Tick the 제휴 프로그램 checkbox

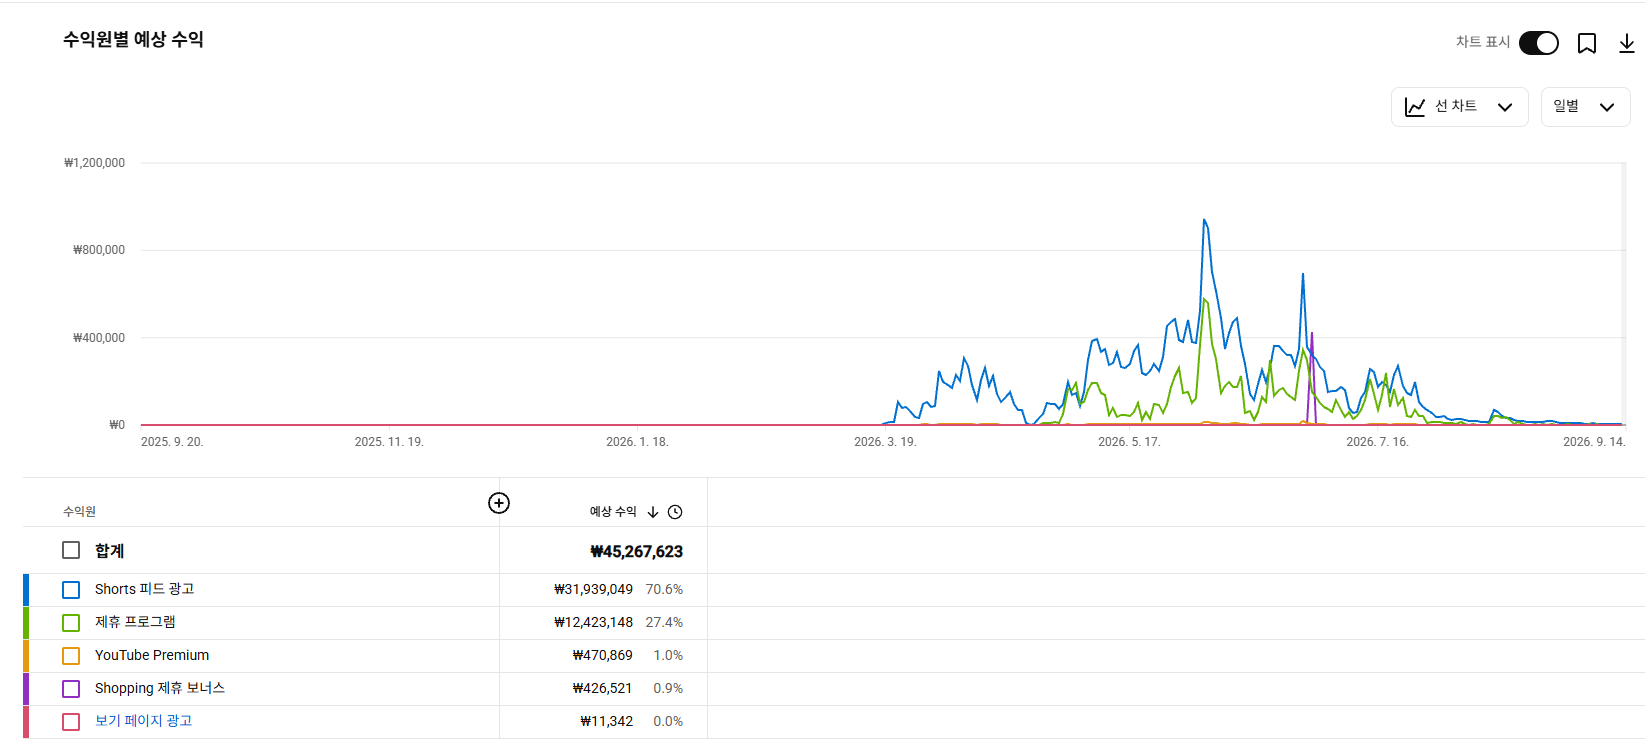(x=71, y=623)
